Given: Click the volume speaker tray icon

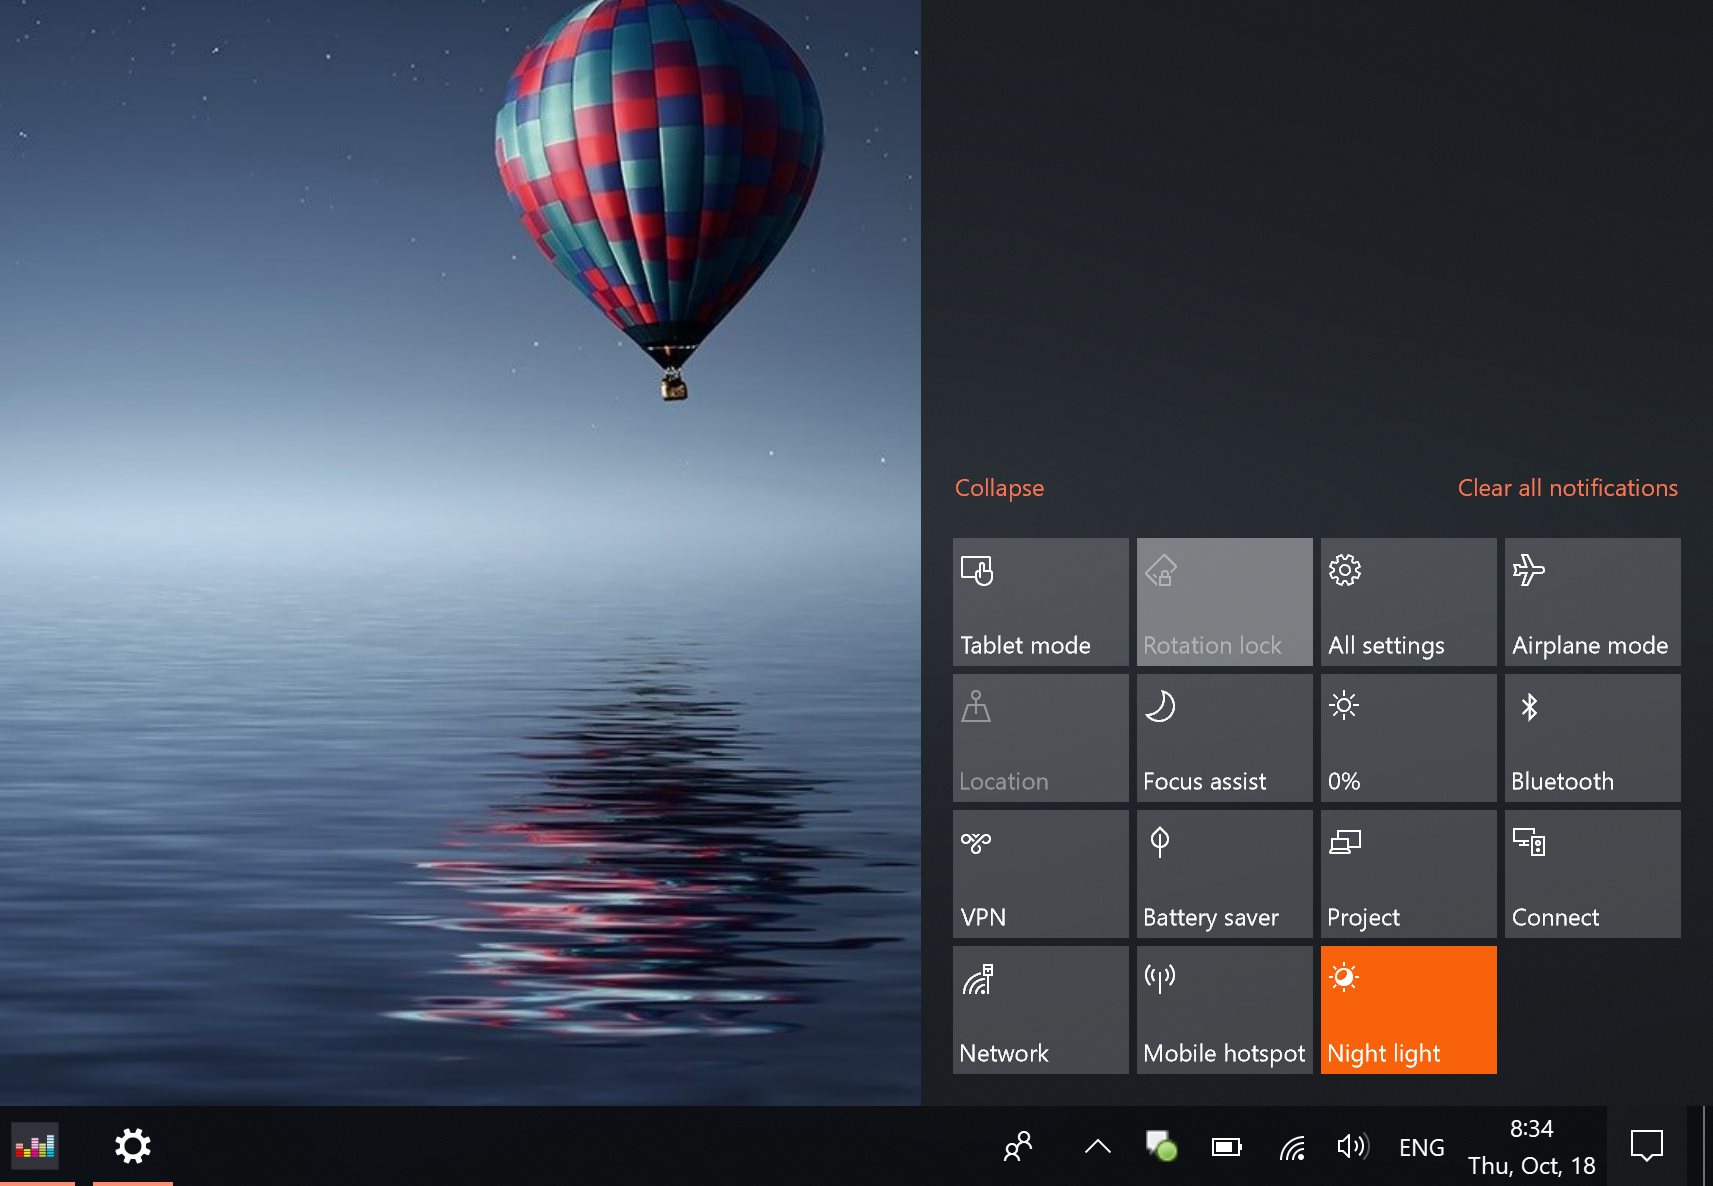Looking at the screenshot, I should 1353,1146.
